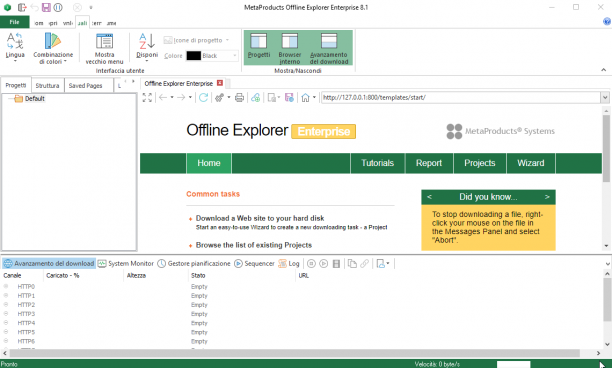Click the full screen browser icon

(147, 98)
